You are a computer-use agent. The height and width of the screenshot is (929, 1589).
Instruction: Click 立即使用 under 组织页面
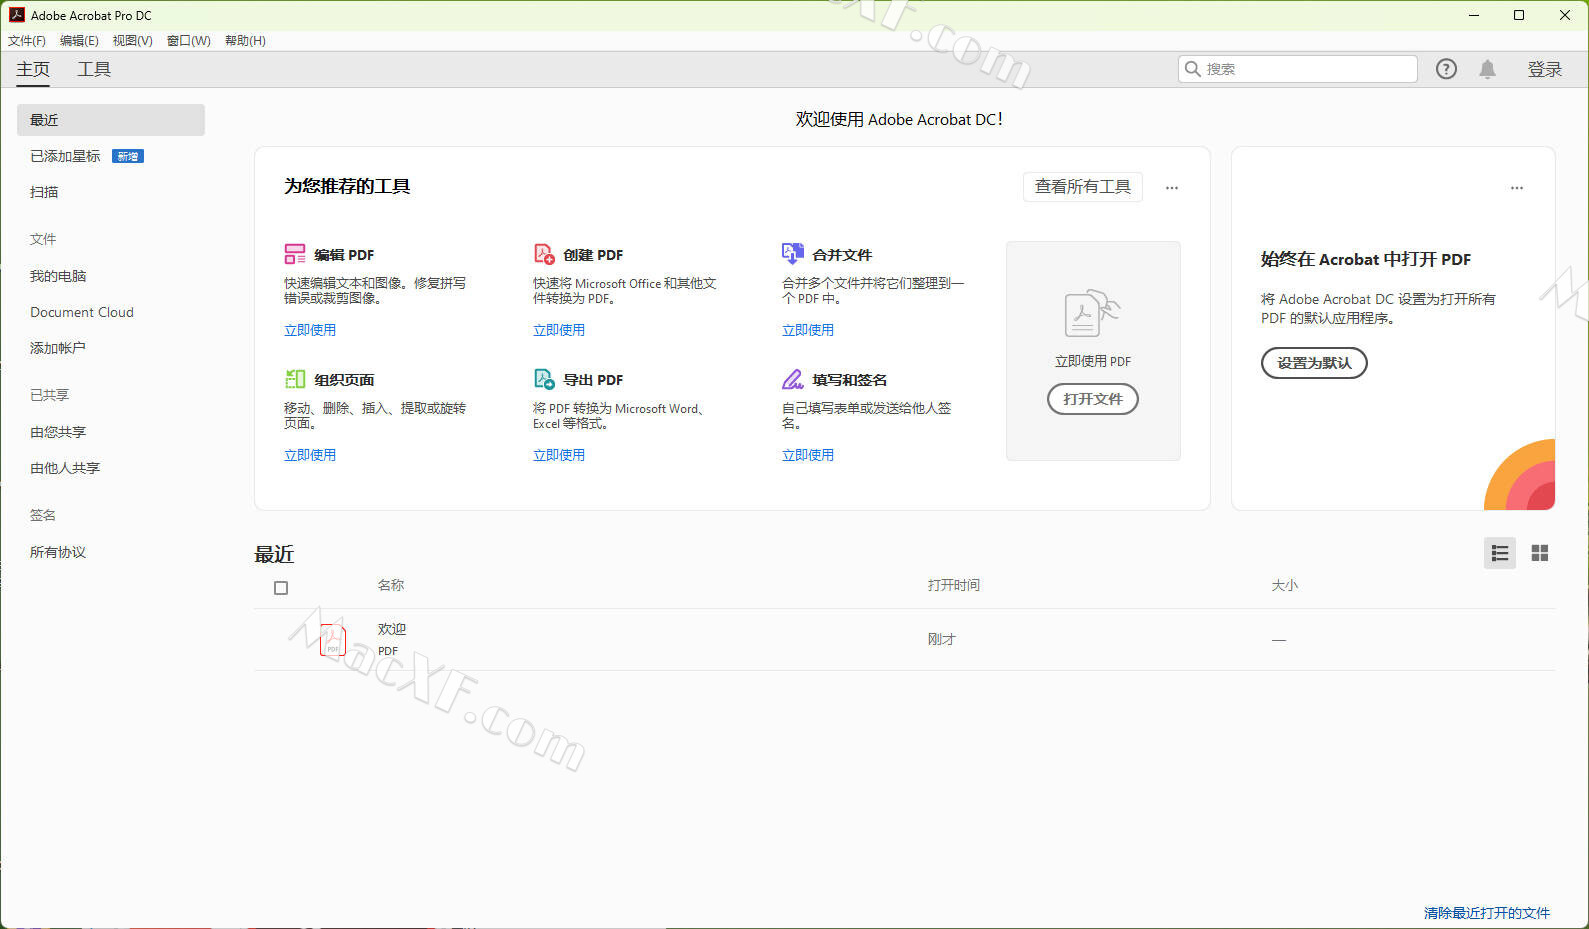[310, 455]
